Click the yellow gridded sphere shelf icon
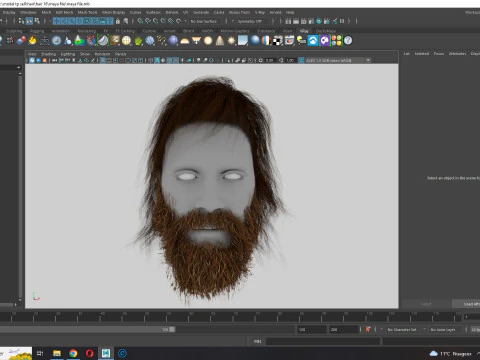This screenshot has height=360, width=480. click(126, 41)
